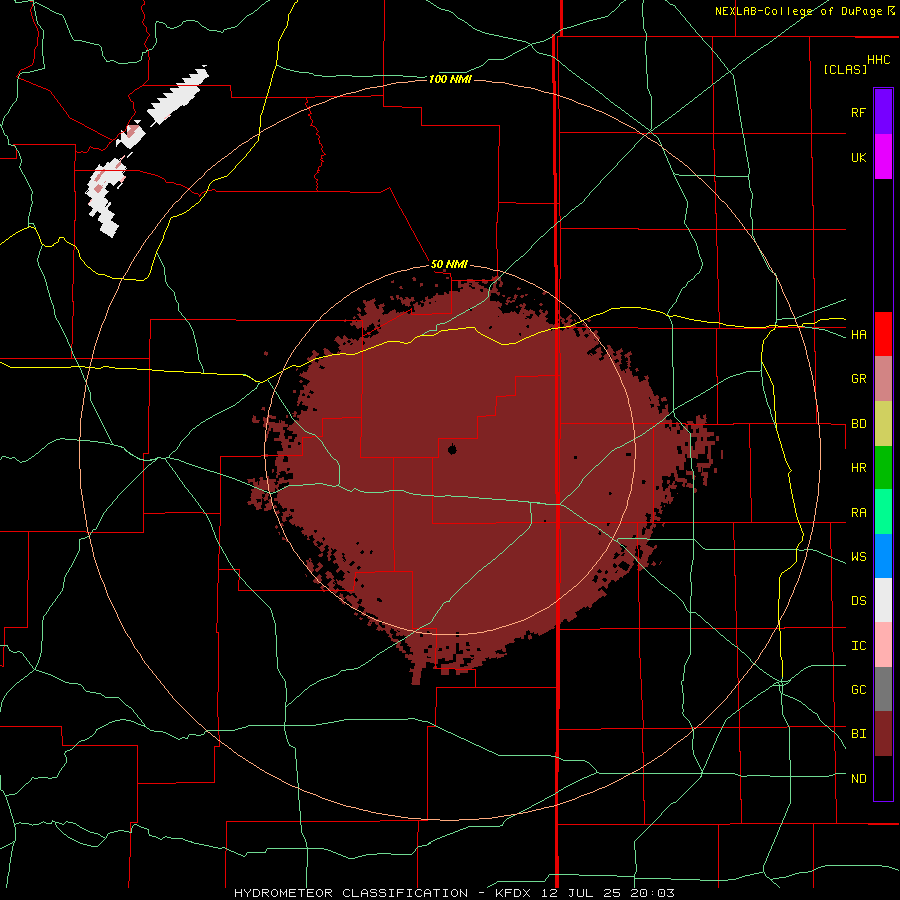The height and width of the screenshot is (900, 900).
Task: Click the IC legend label
Action: [858, 646]
